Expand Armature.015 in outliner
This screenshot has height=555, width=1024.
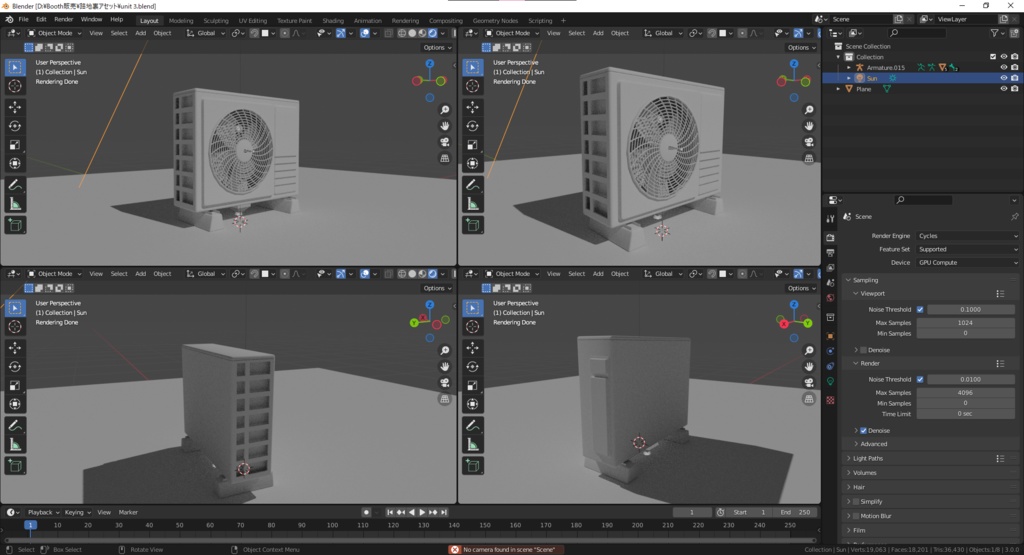(849, 67)
